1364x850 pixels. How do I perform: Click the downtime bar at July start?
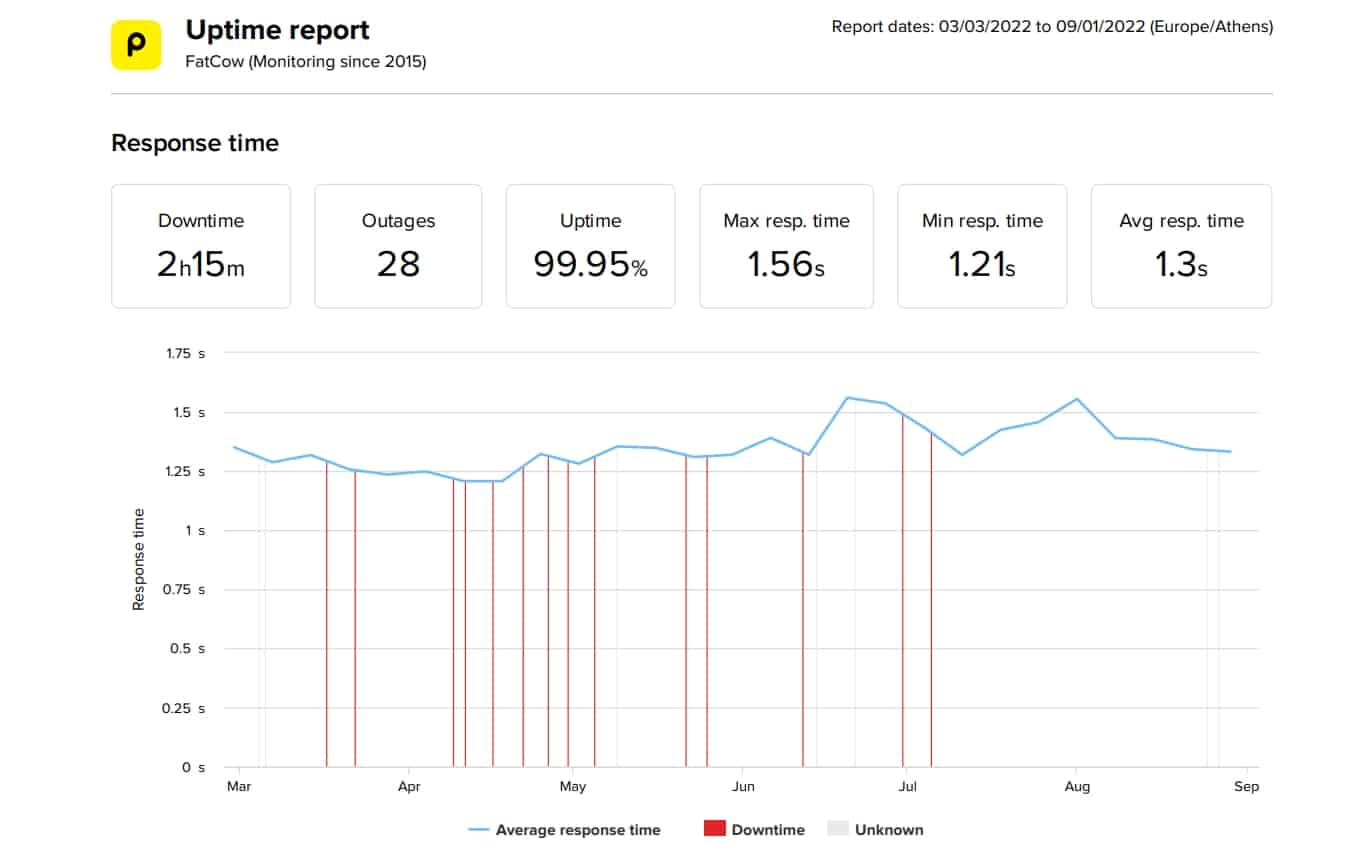pos(903,590)
